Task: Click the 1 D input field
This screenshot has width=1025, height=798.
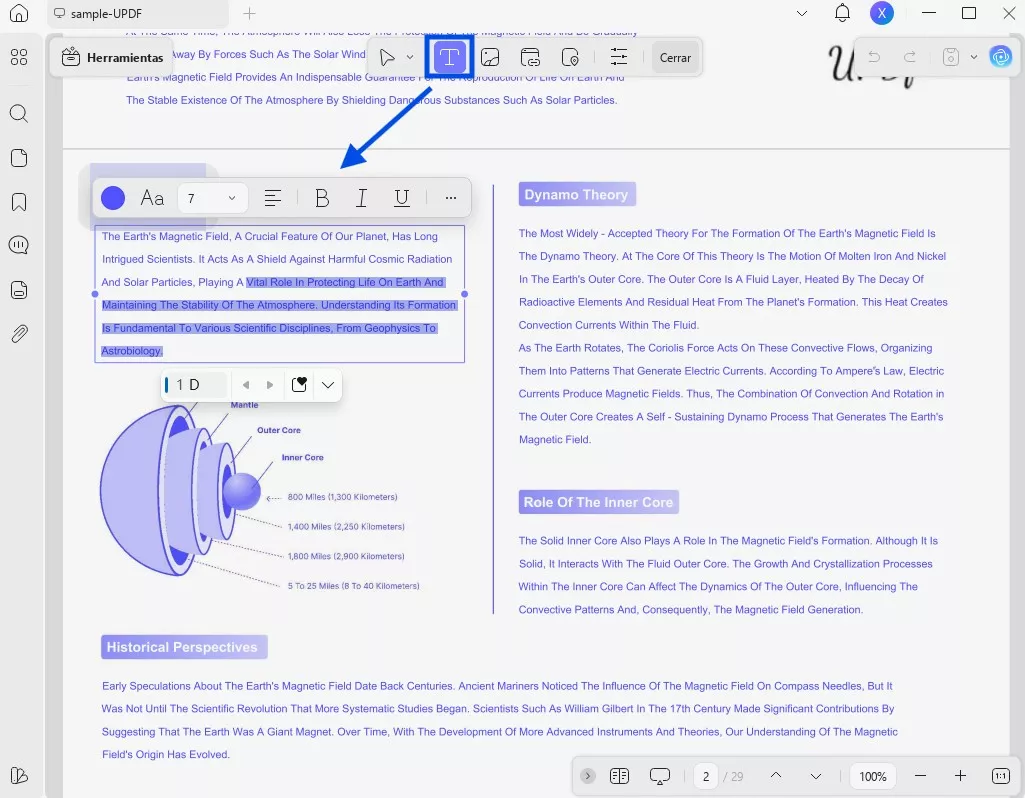Action: click(x=195, y=385)
